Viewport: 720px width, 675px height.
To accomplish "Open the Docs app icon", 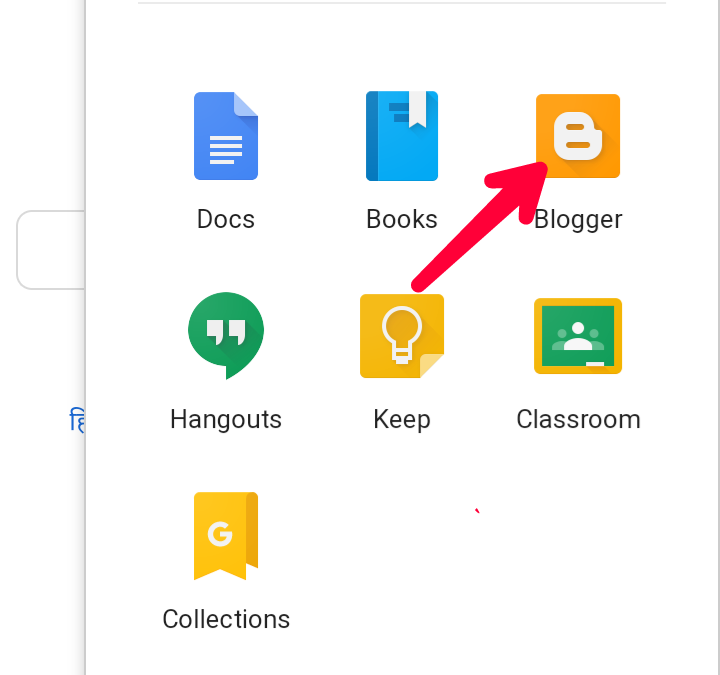I will tap(225, 136).
